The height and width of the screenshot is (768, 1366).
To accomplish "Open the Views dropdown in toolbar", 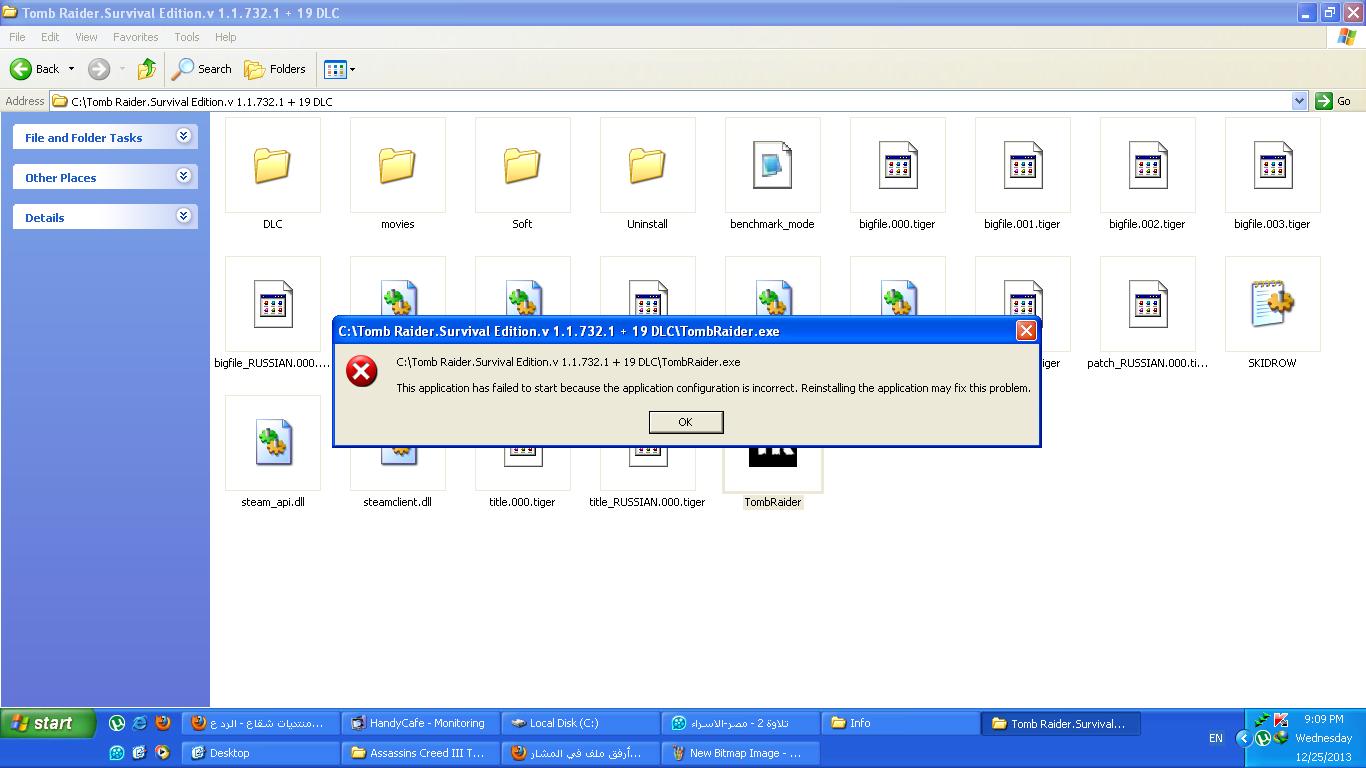I will coord(340,69).
